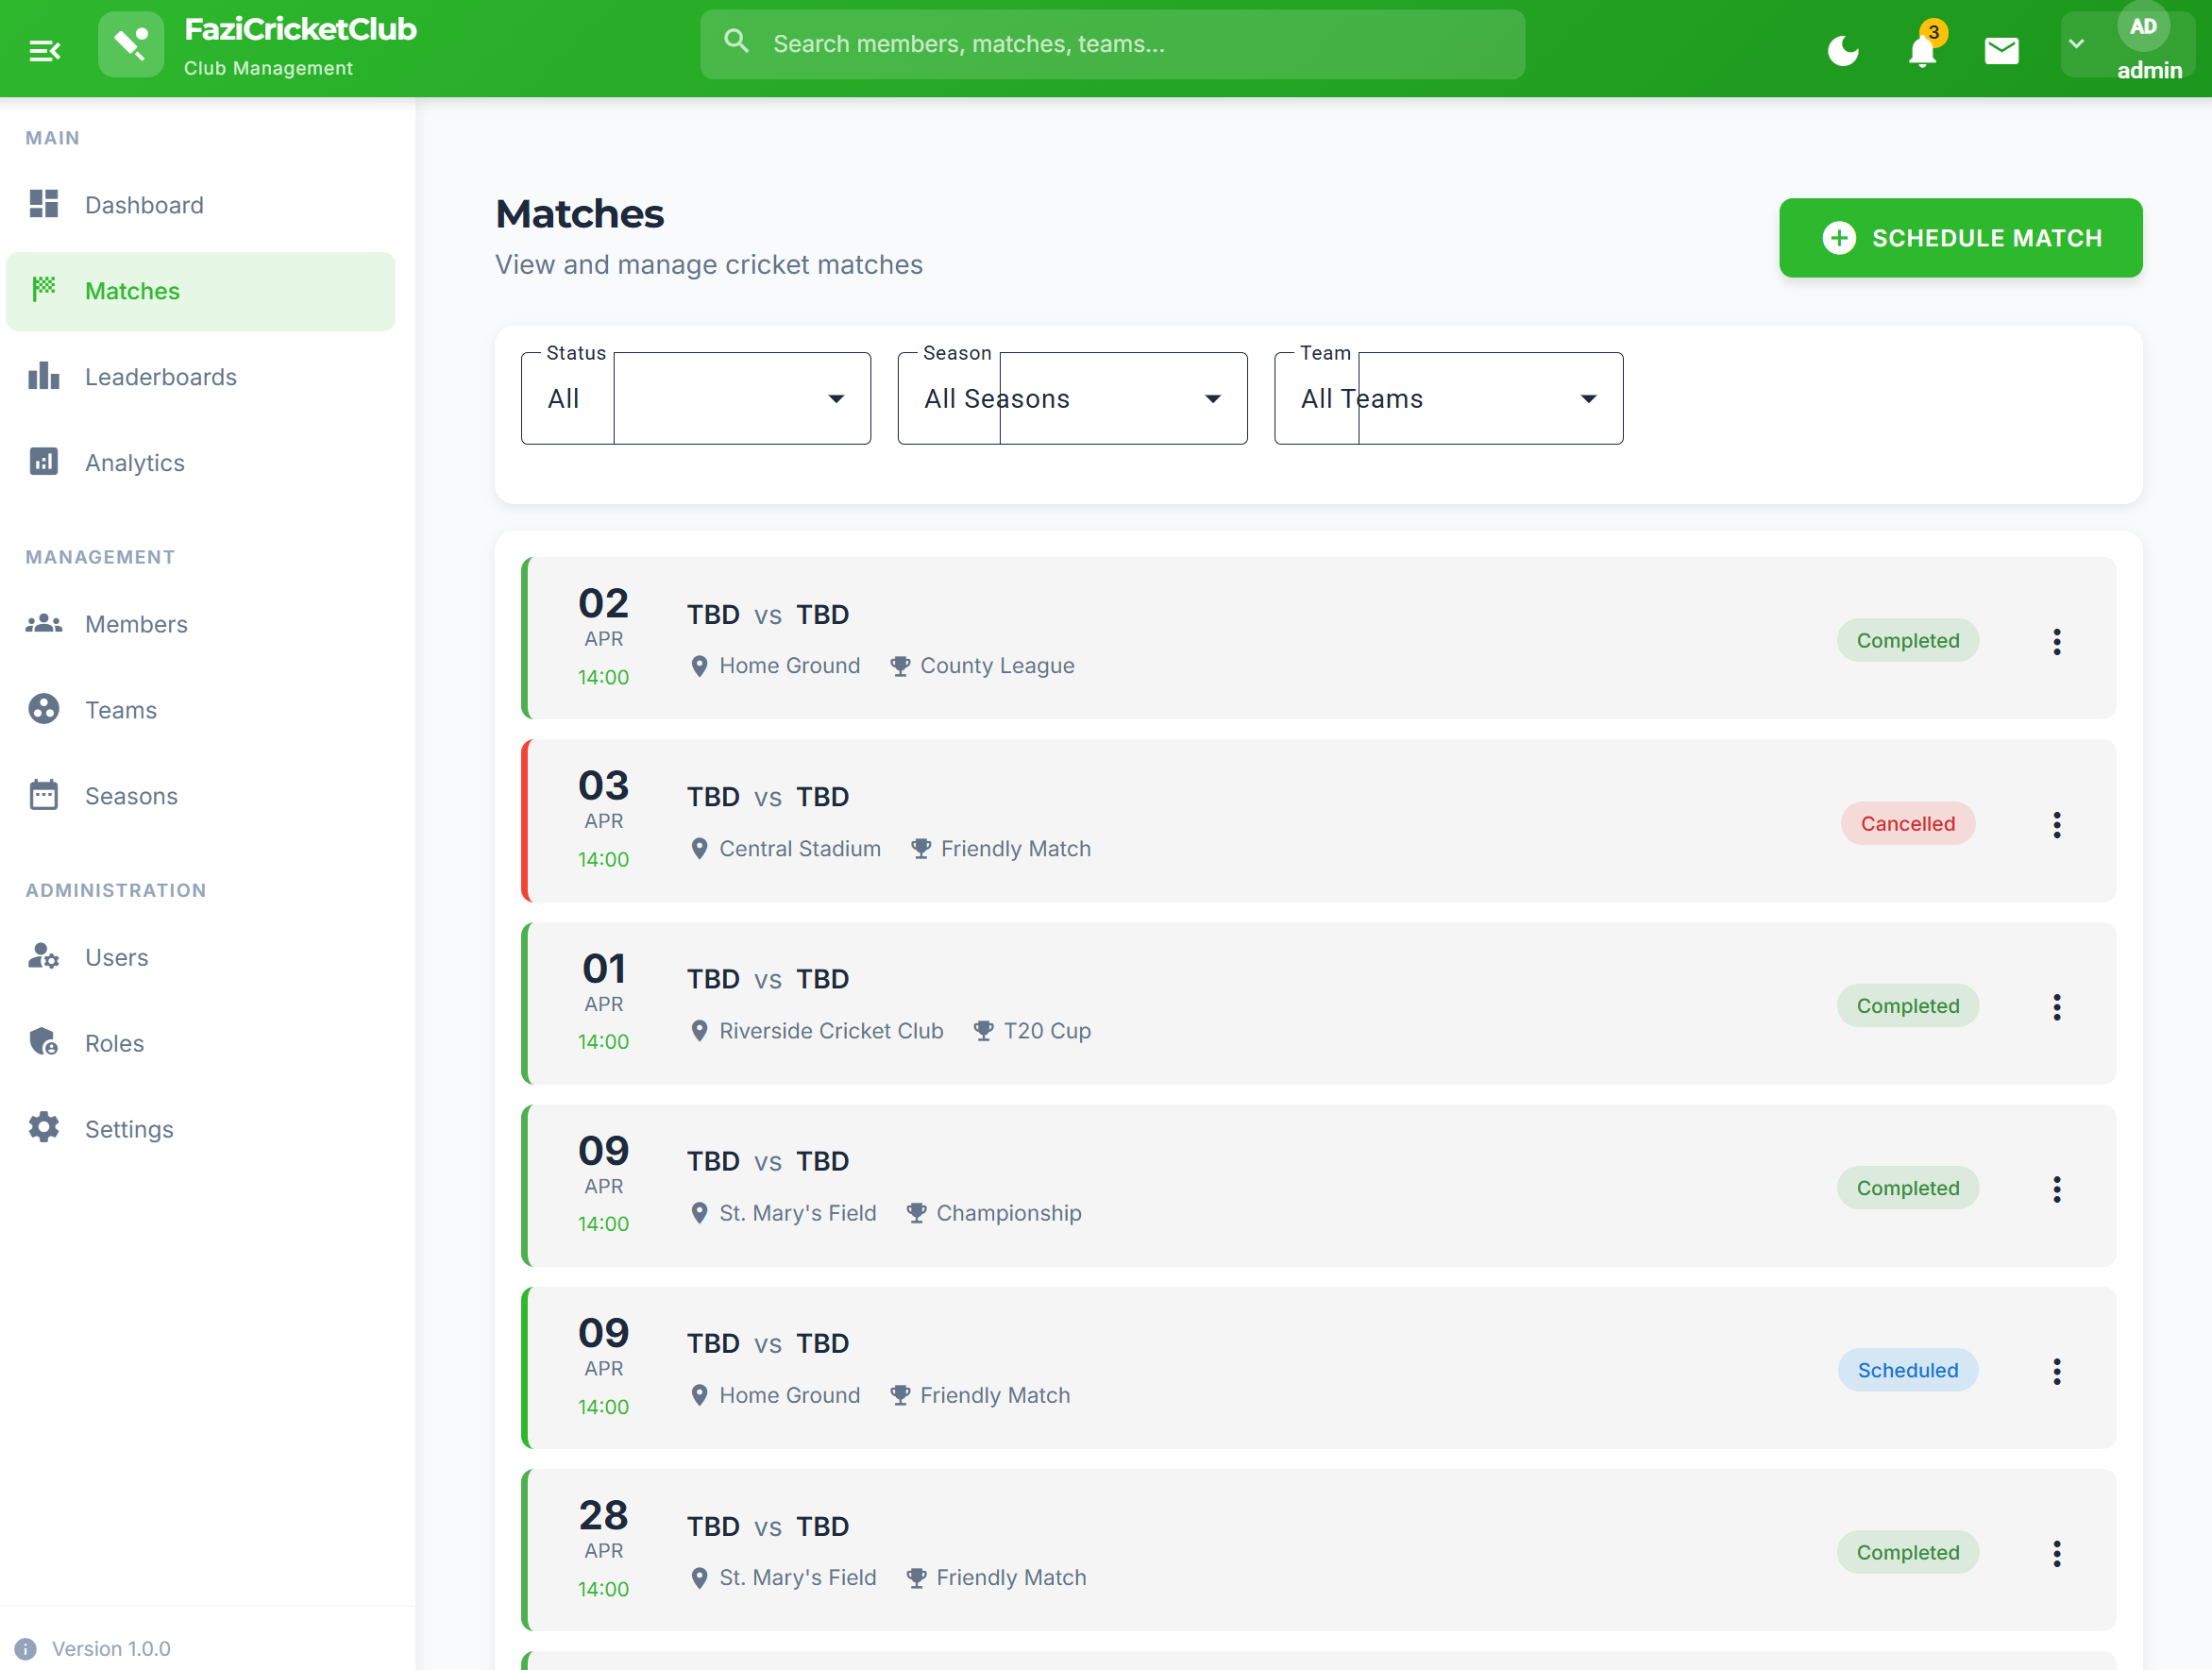Open notifications bell with 3 badge
The height and width of the screenshot is (1670, 2212).
(1922, 50)
